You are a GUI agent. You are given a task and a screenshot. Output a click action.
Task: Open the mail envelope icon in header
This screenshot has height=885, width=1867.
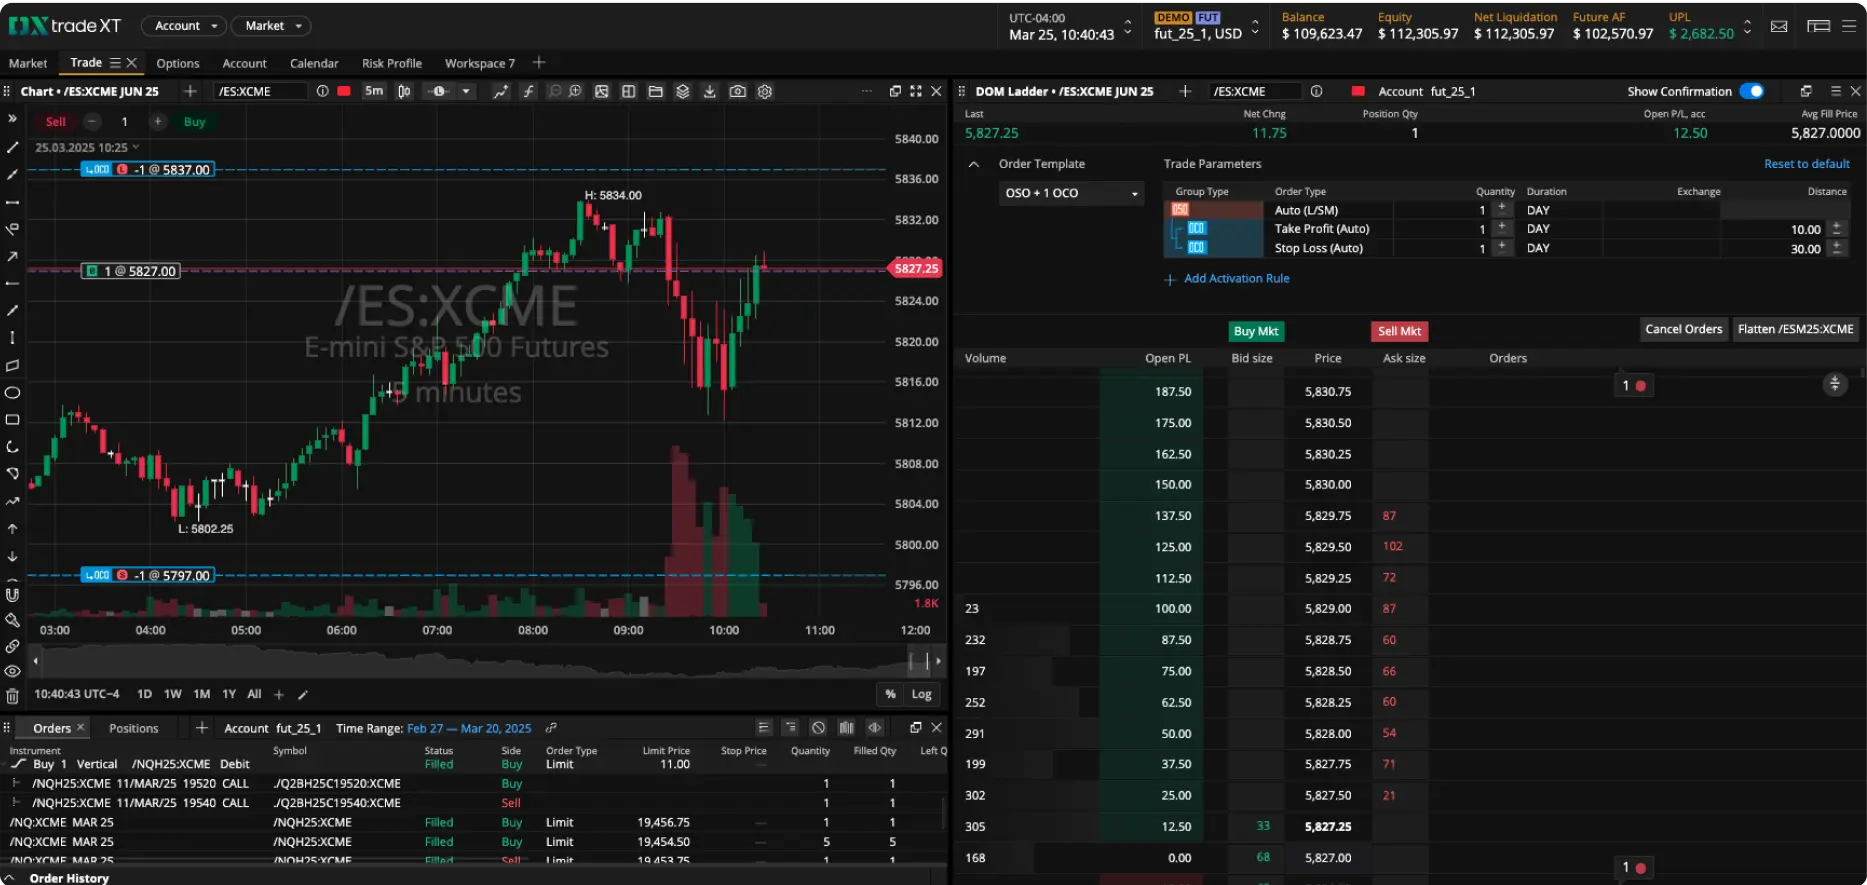[x=1779, y=26]
